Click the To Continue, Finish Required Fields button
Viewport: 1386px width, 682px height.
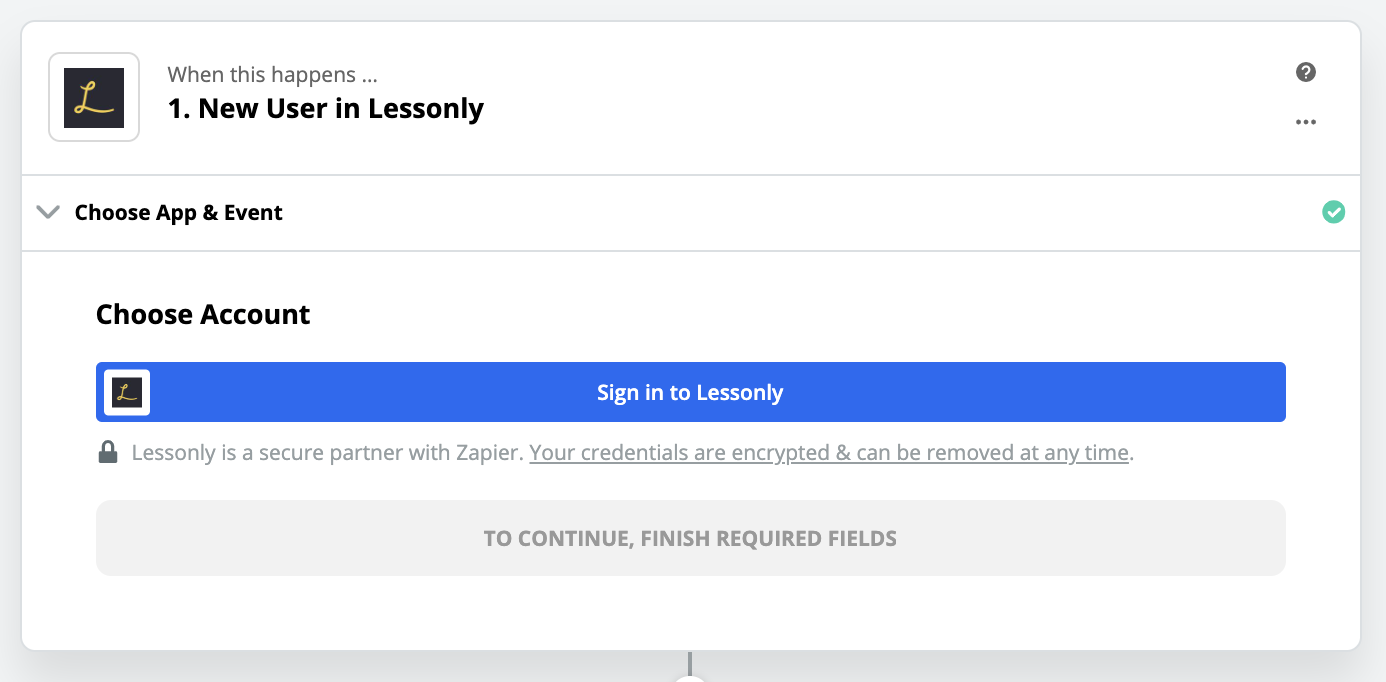690,538
